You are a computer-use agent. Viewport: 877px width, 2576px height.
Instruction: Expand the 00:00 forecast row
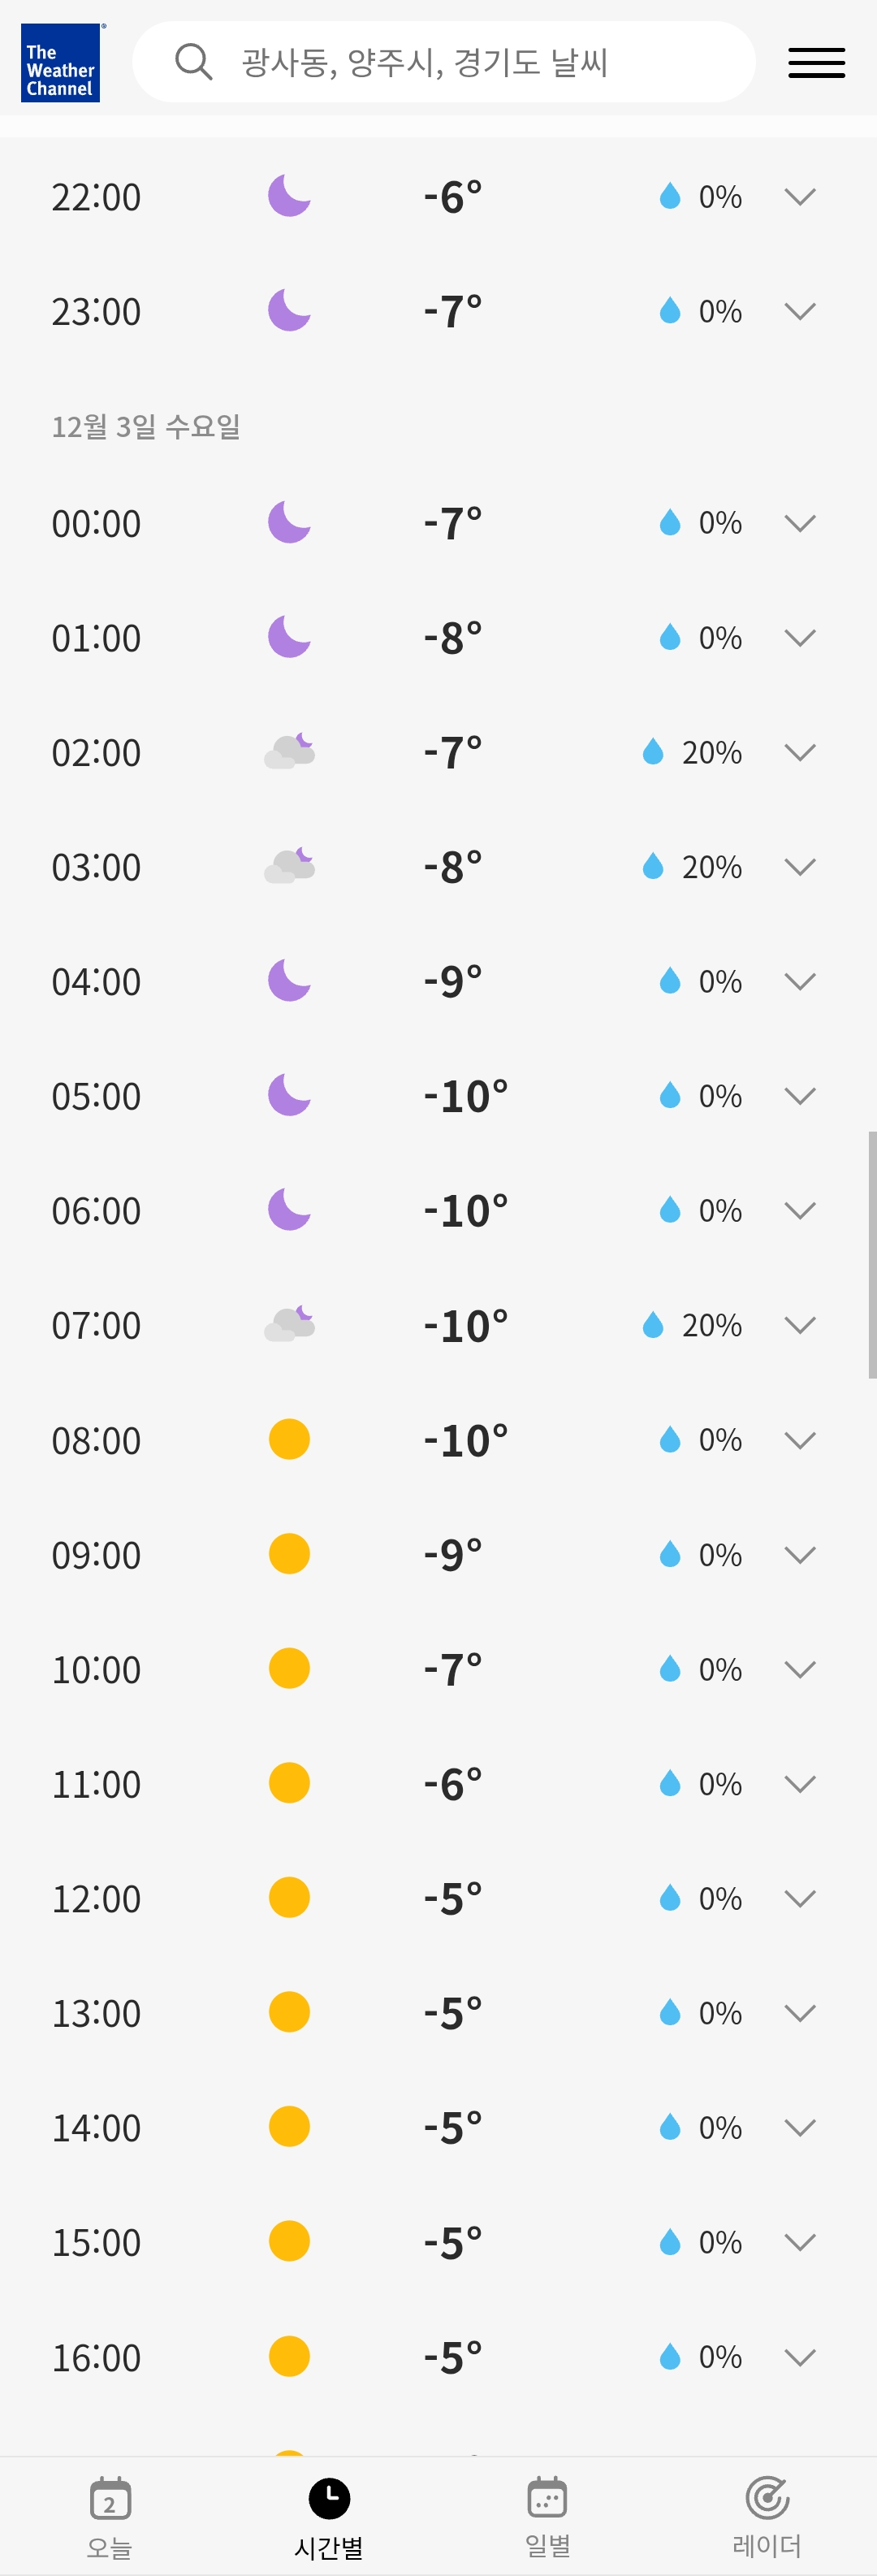pyautogui.click(x=800, y=523)
